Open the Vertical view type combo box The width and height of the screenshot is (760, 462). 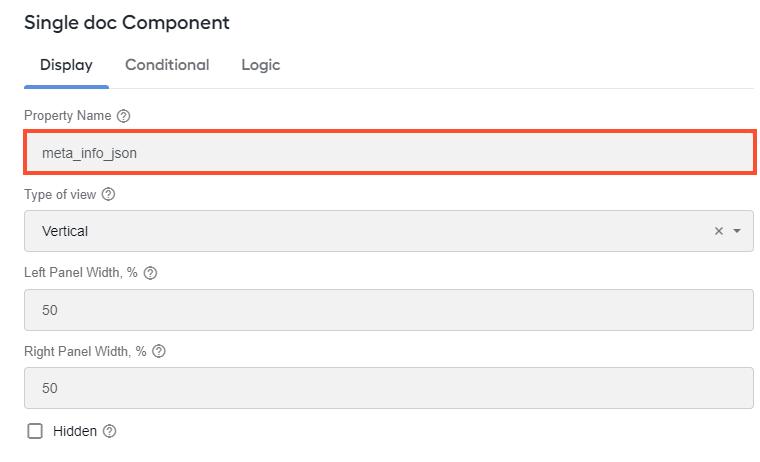click(389, 231)
